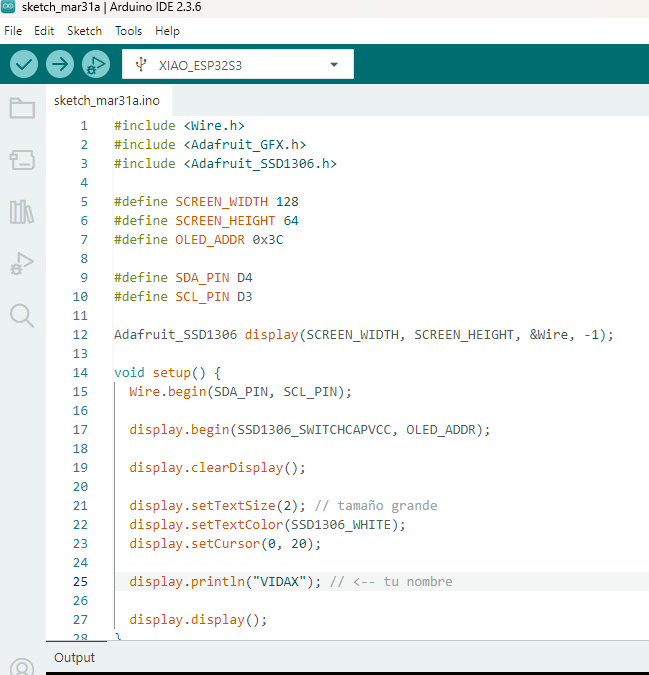Click the Adafruit_SSD1306 display declaration line
Image resolution: width=649 pixels, height=675 pixels.
(364, 334)
